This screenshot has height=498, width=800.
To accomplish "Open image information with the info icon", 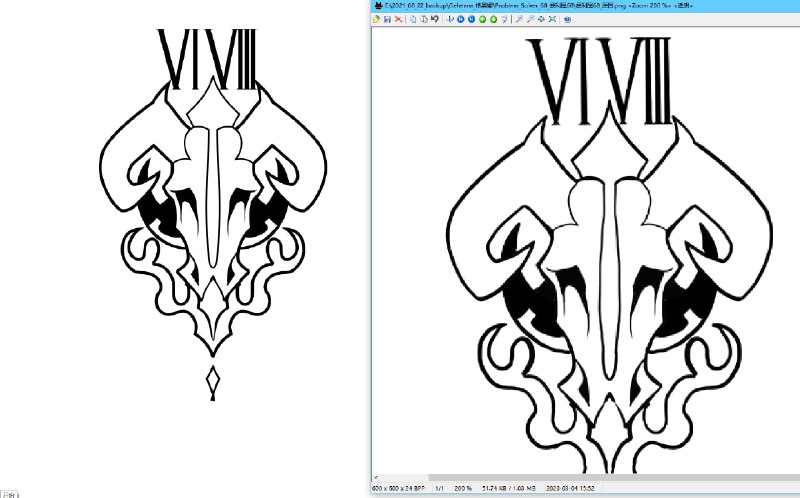I will (450, 19).
